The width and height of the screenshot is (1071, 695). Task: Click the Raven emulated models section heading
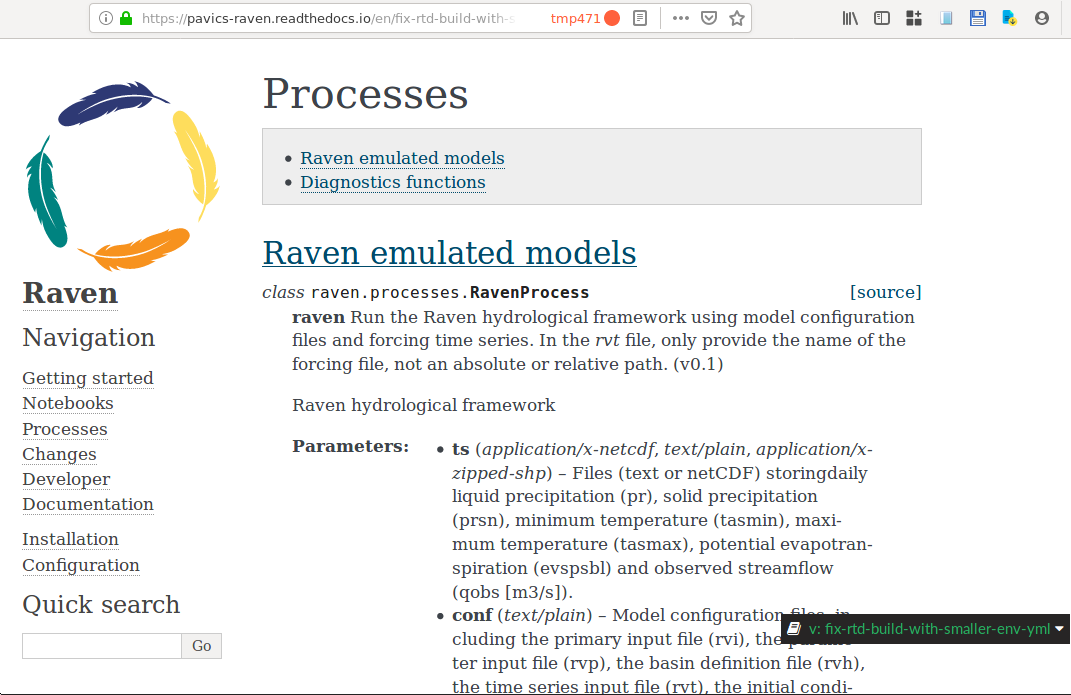449,253
